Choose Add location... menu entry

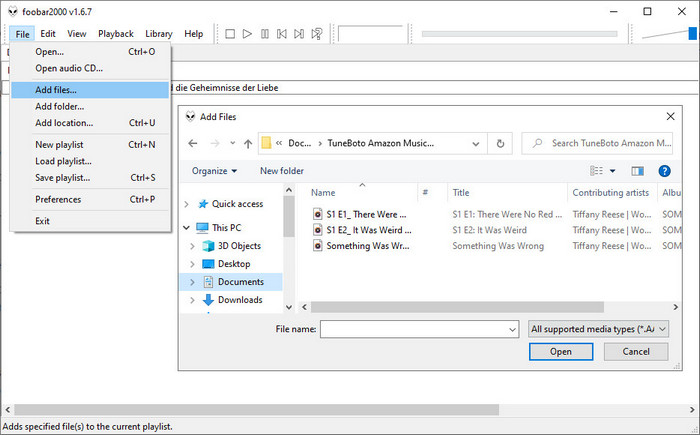[x=90, y=123]
